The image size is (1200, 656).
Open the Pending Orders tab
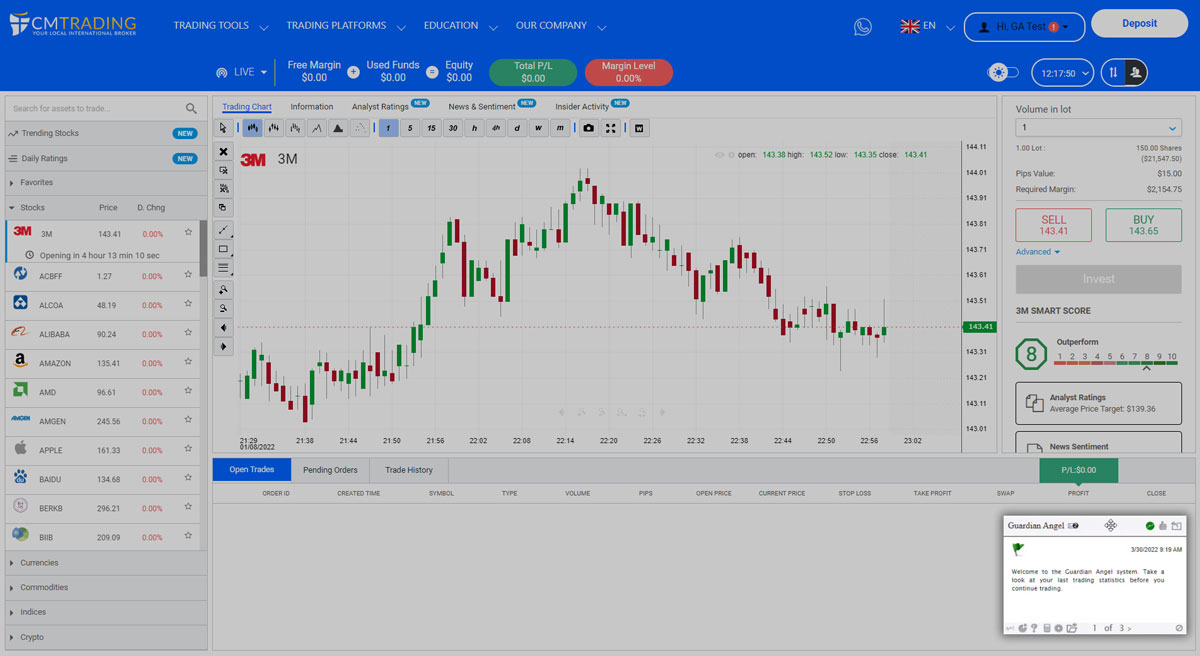(330, 470)
